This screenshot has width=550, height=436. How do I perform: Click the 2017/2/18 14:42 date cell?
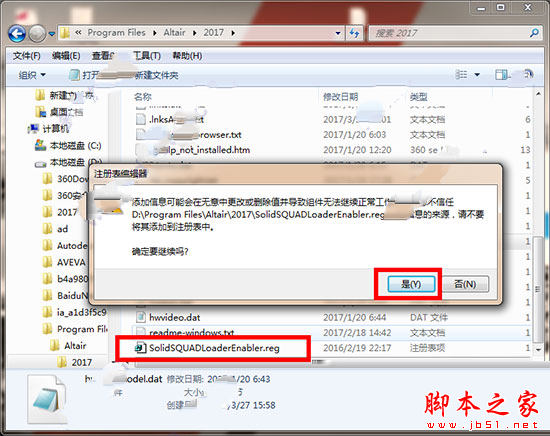[x=357, y=333]
